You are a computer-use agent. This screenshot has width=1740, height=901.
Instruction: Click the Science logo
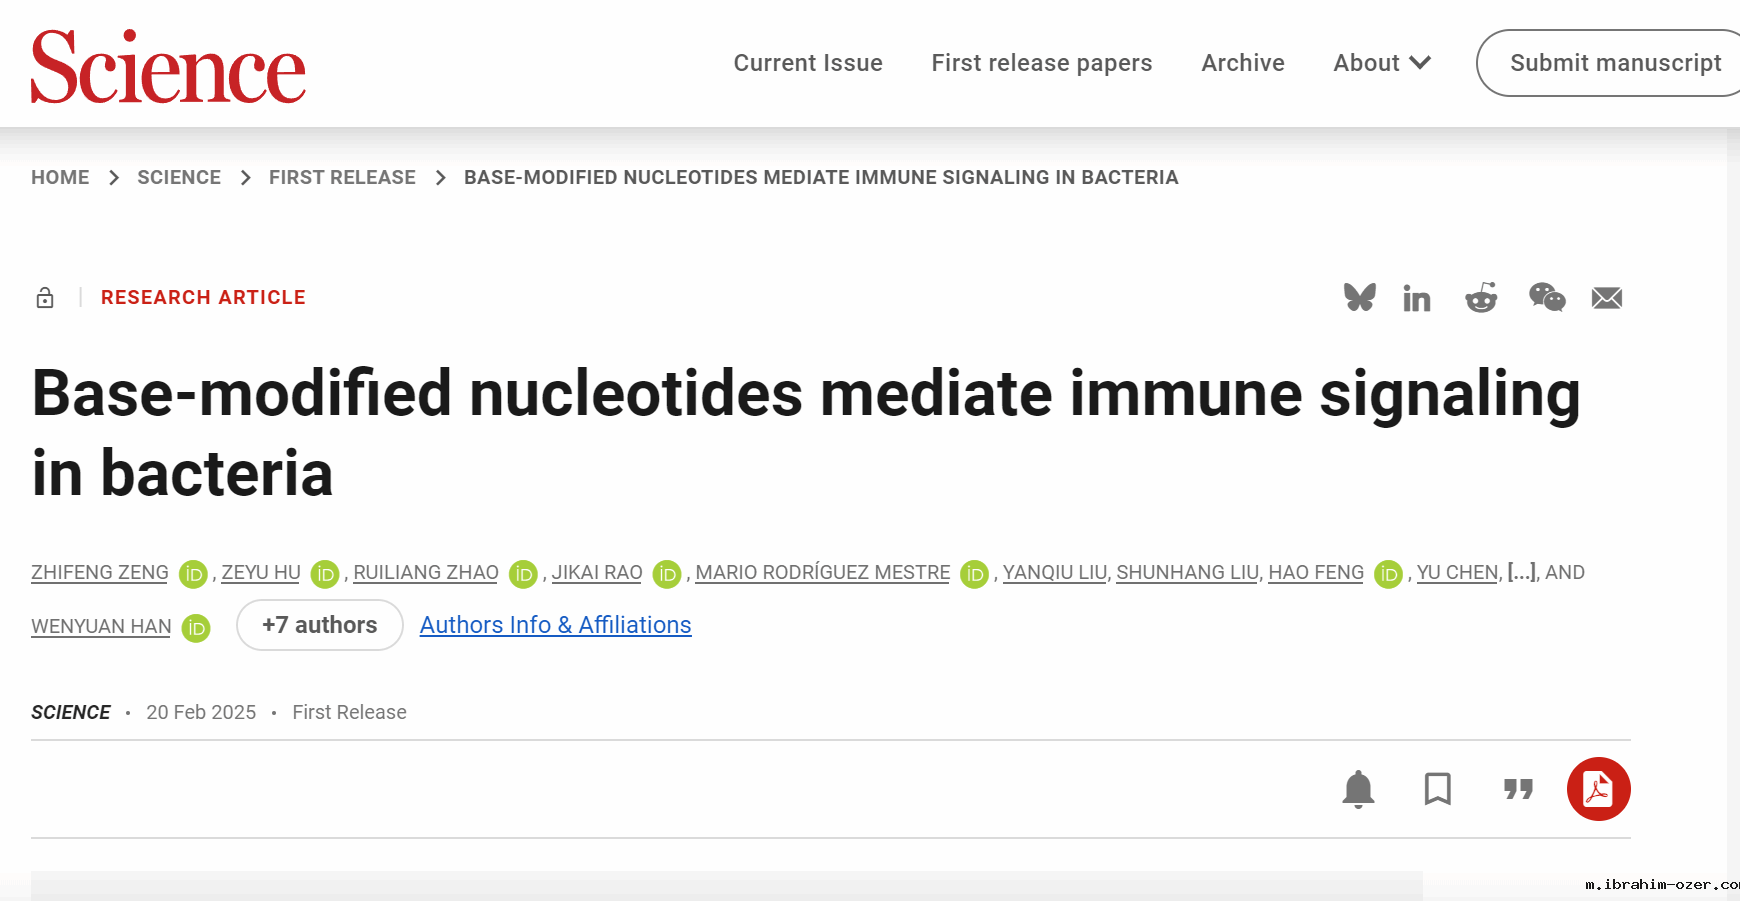click(168, 66)
